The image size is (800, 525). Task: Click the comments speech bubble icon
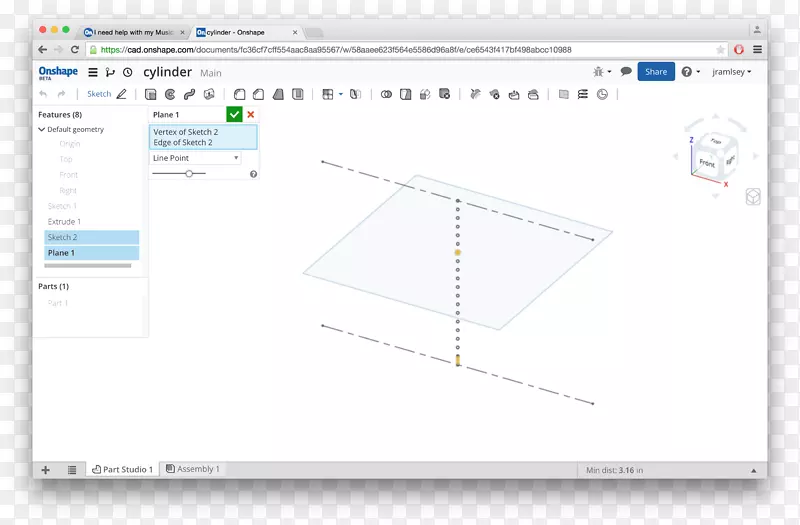point(626,72)
